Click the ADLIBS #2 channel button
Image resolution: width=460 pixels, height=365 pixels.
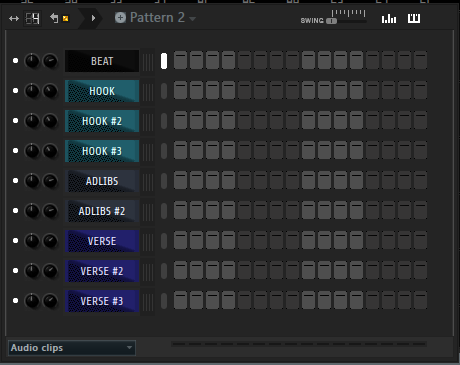coord(102,211)
